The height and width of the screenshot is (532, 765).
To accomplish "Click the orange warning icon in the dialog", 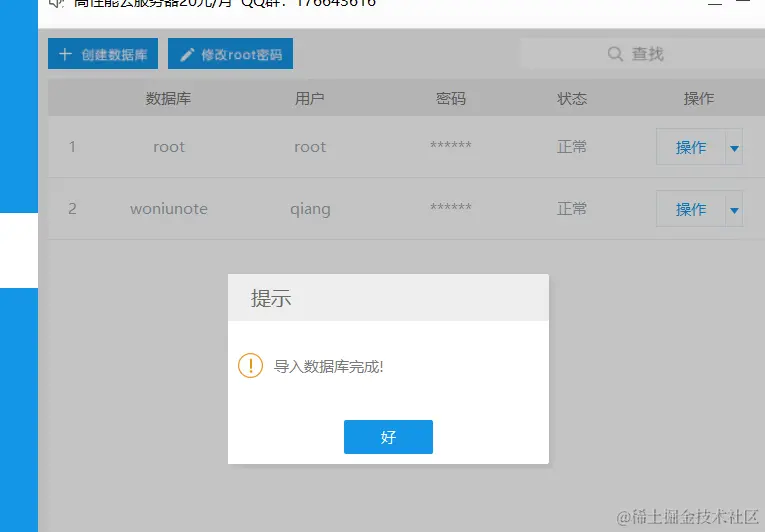I will 250,366.
